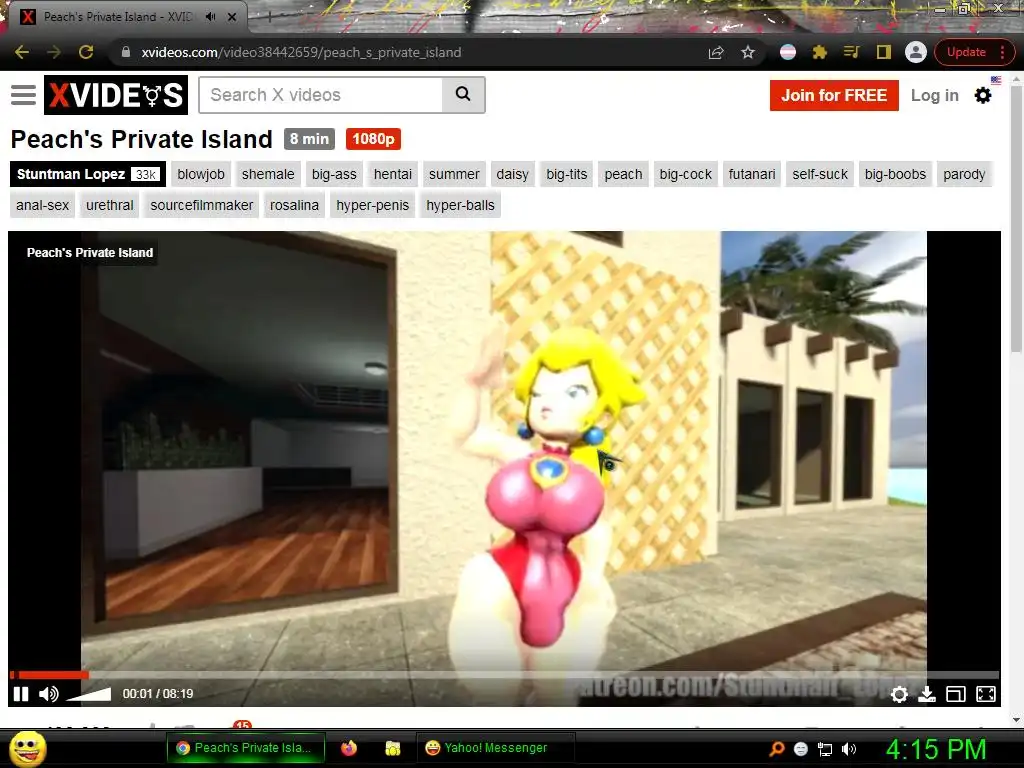Adjust the player volume slider
The width and height of the screenshot is (1024, 768).
click(88, 694)
